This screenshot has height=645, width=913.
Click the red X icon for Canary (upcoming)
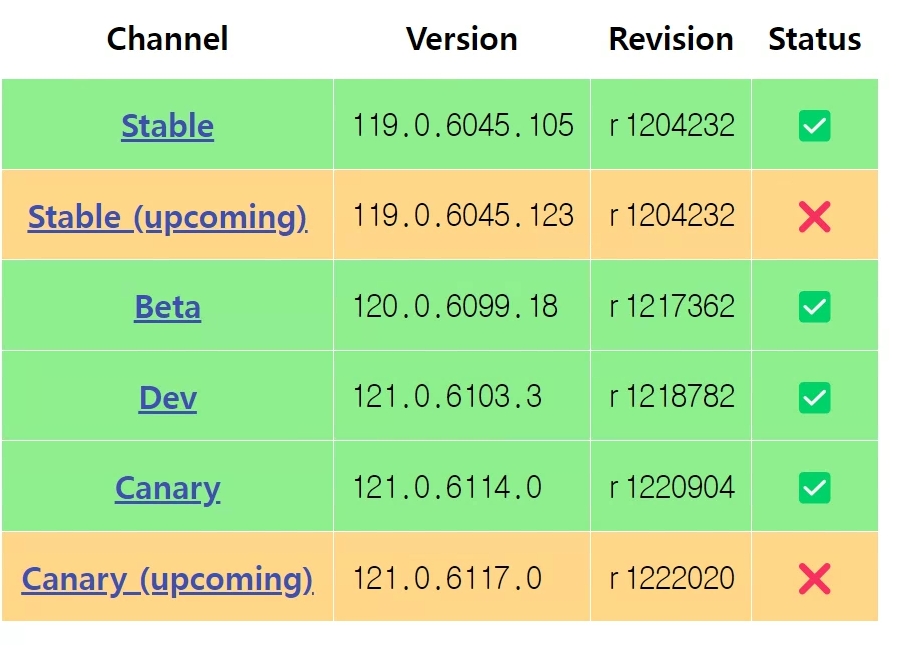click(x=815, y=579)
